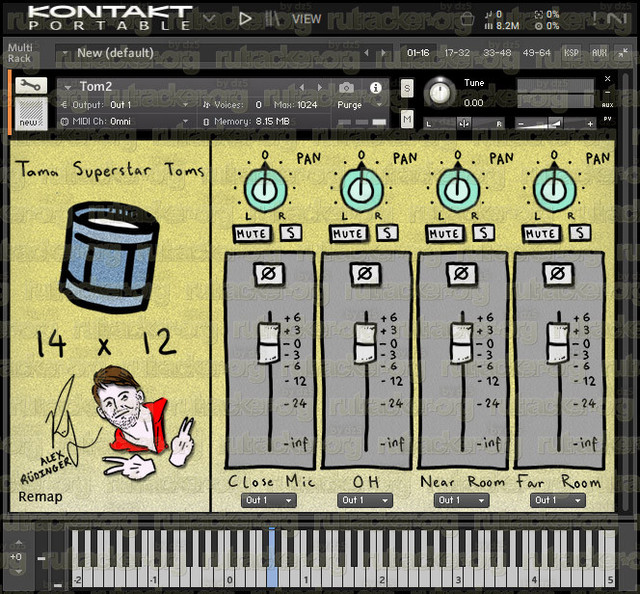This screenshot has height=594, width=640.
Task: Click the play button in Kontakt header
Action: [245, 18]
